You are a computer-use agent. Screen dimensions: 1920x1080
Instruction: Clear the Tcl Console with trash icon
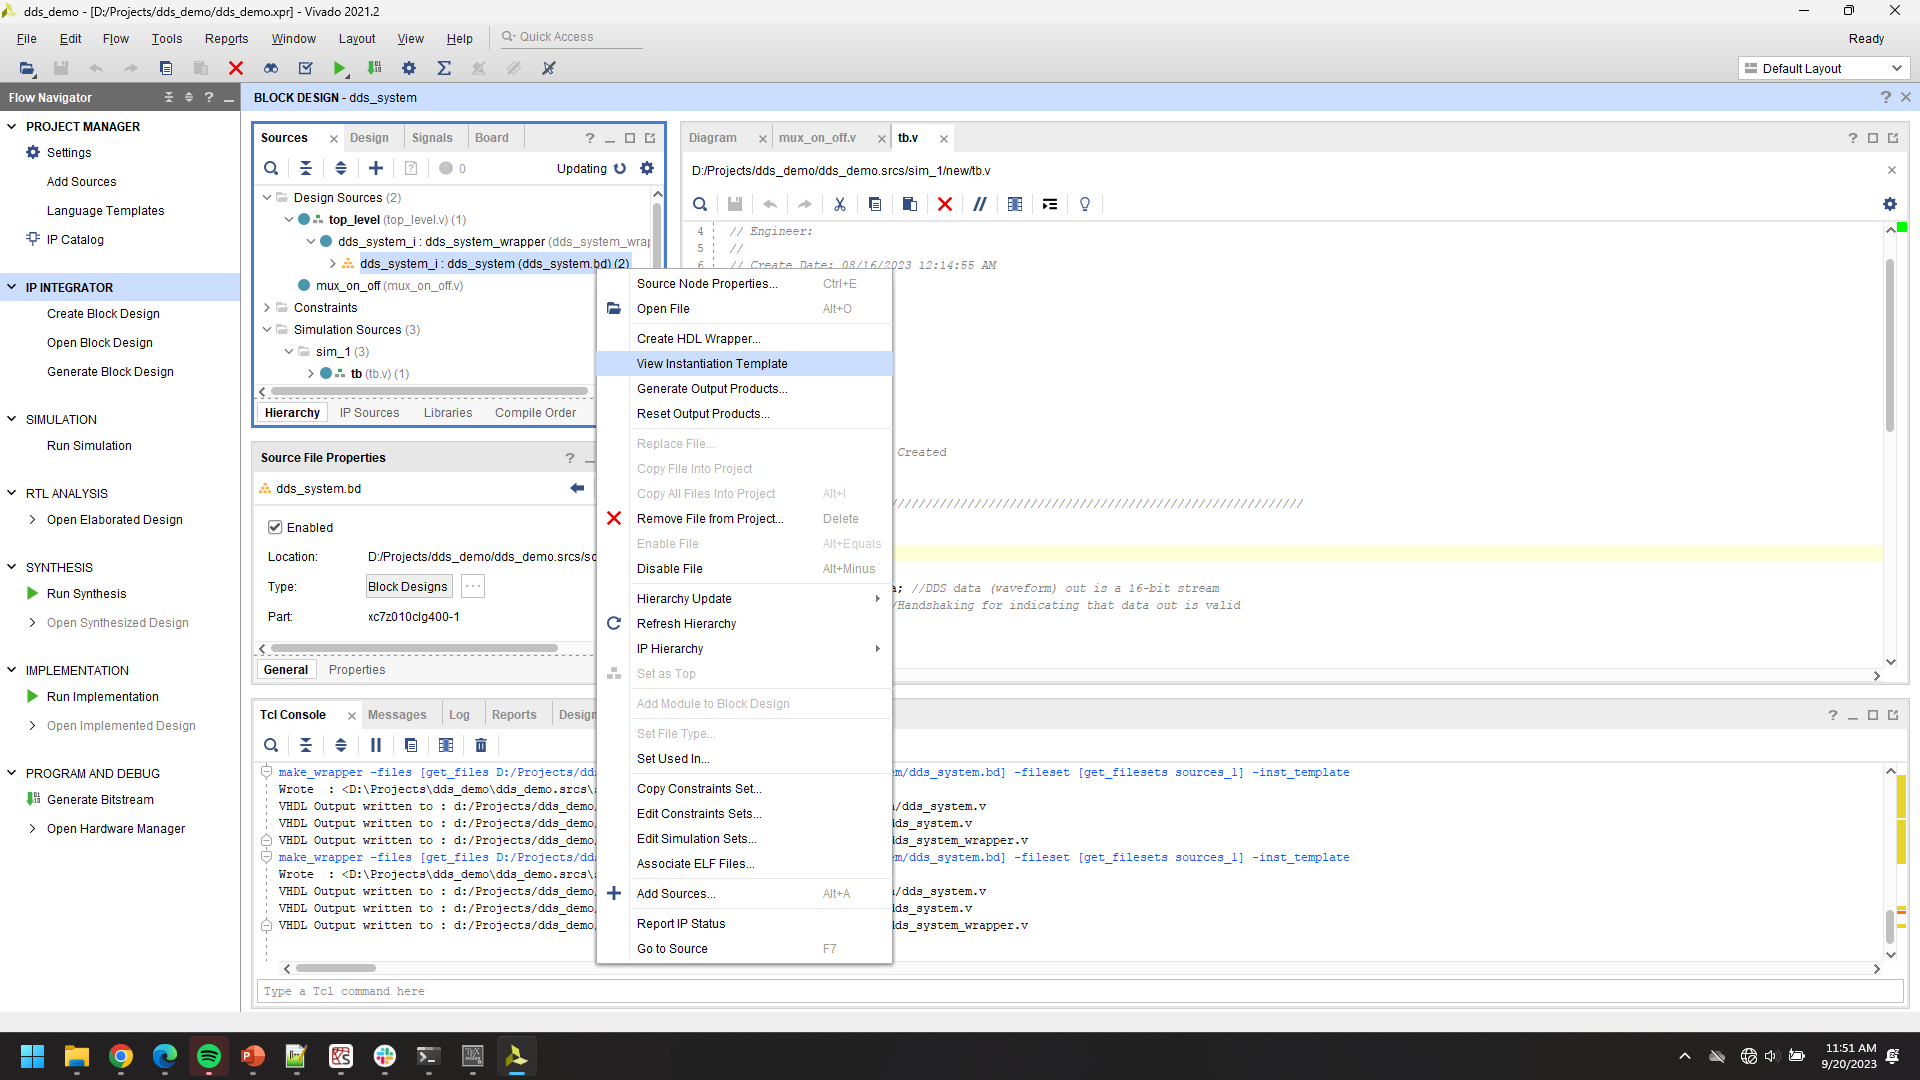(481, 745)
